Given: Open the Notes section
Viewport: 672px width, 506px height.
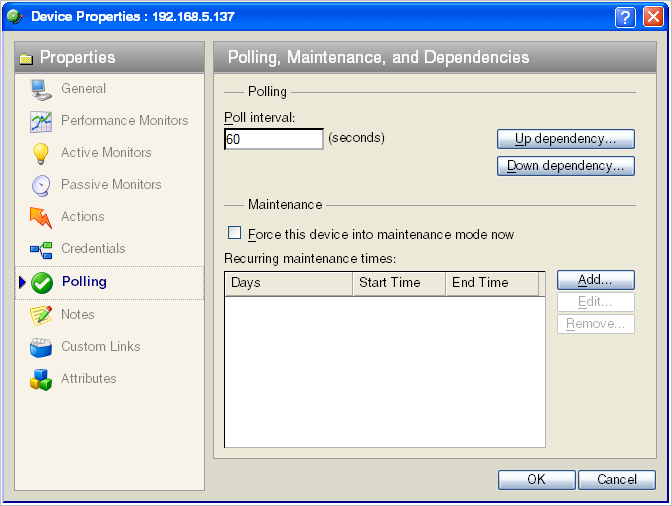Looking at the screenshot, I should coord(78,314).
